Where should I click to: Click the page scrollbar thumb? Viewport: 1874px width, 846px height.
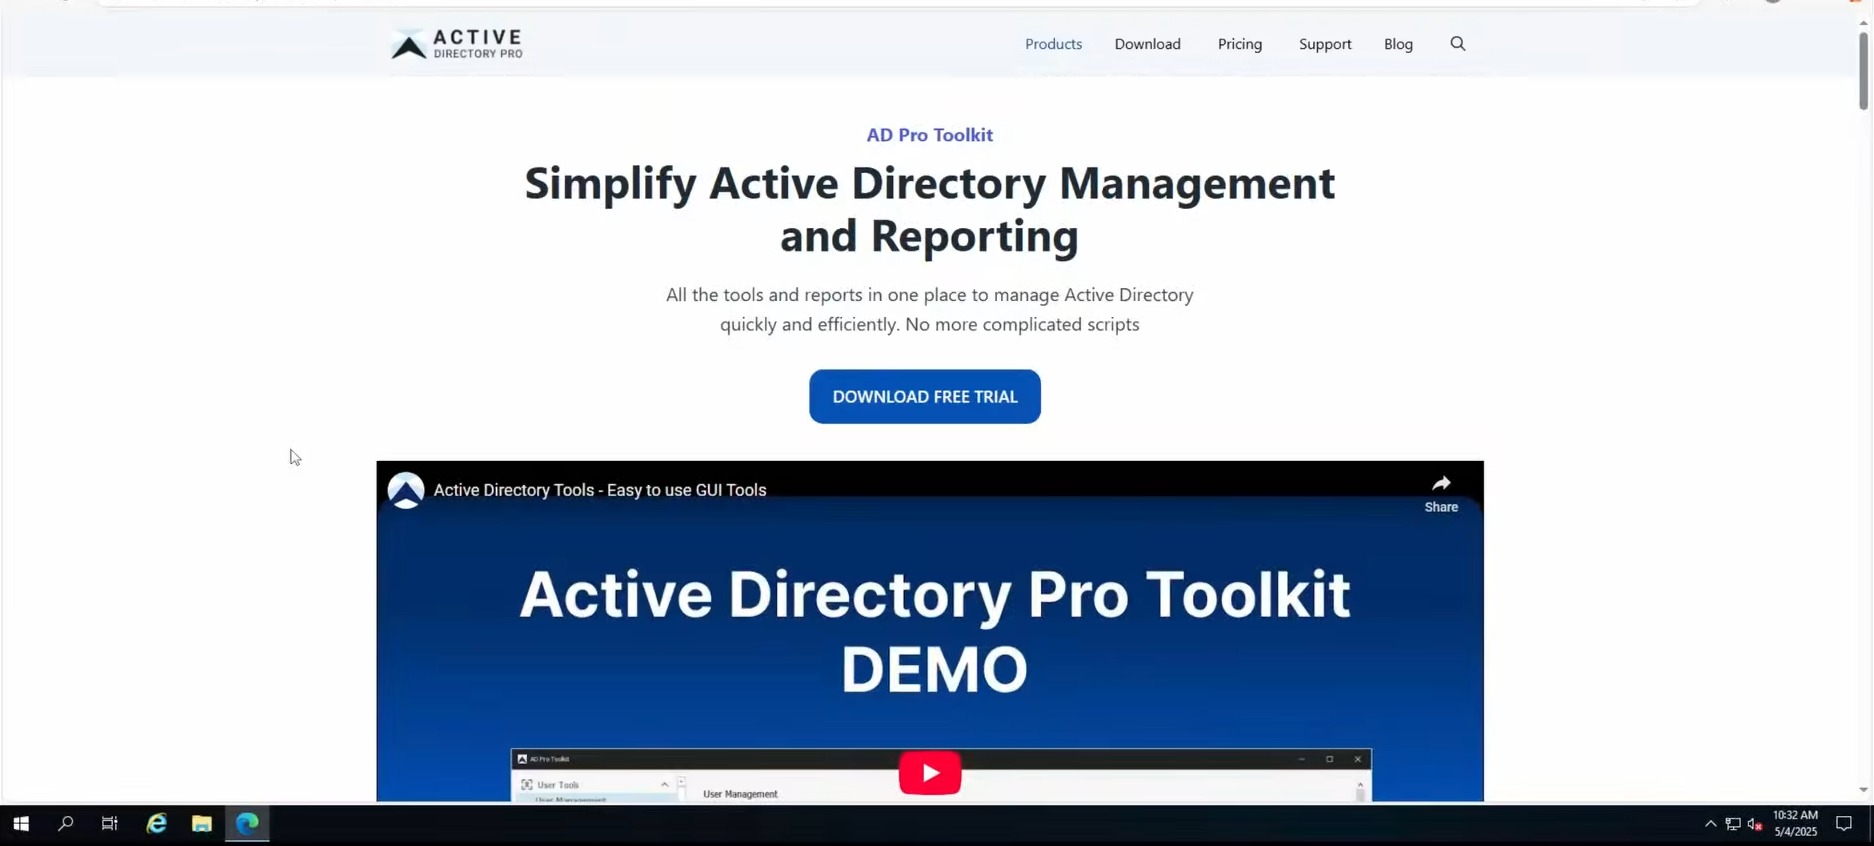(x=1863, y=71)
